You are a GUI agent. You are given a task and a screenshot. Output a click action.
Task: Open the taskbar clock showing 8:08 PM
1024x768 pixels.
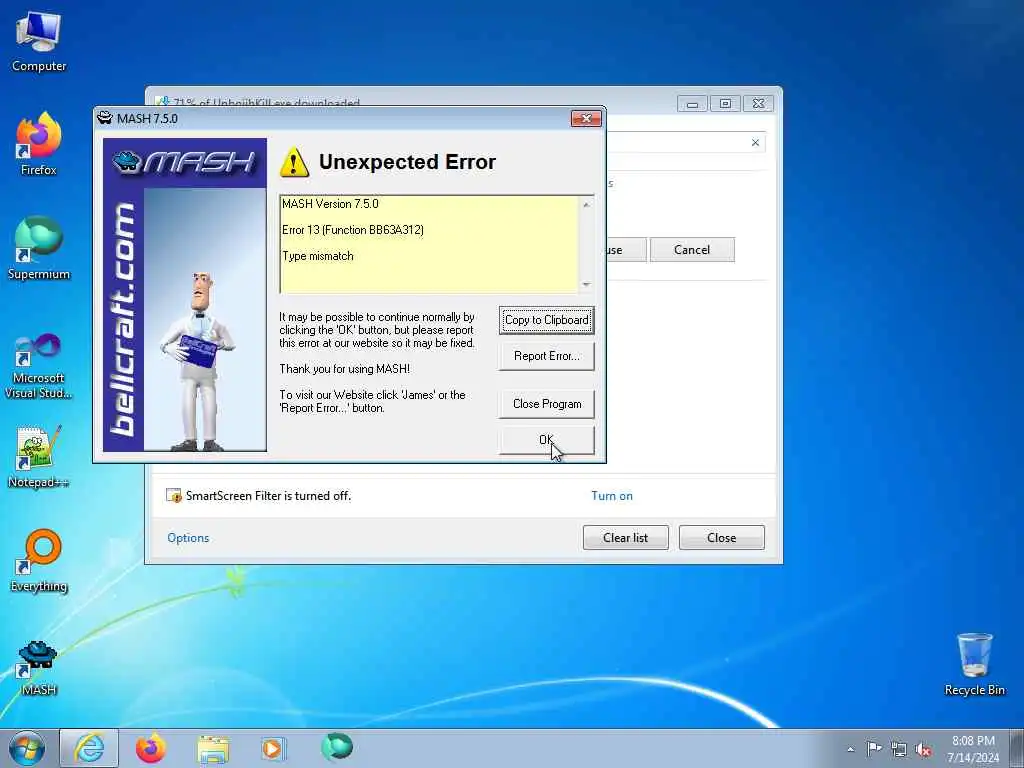973,749
